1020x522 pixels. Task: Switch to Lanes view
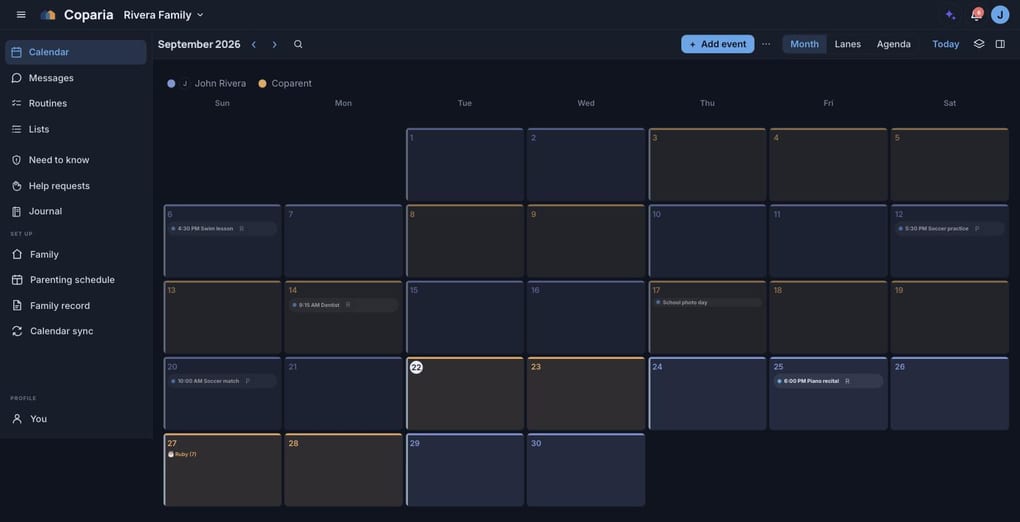[x=848, y=44]
